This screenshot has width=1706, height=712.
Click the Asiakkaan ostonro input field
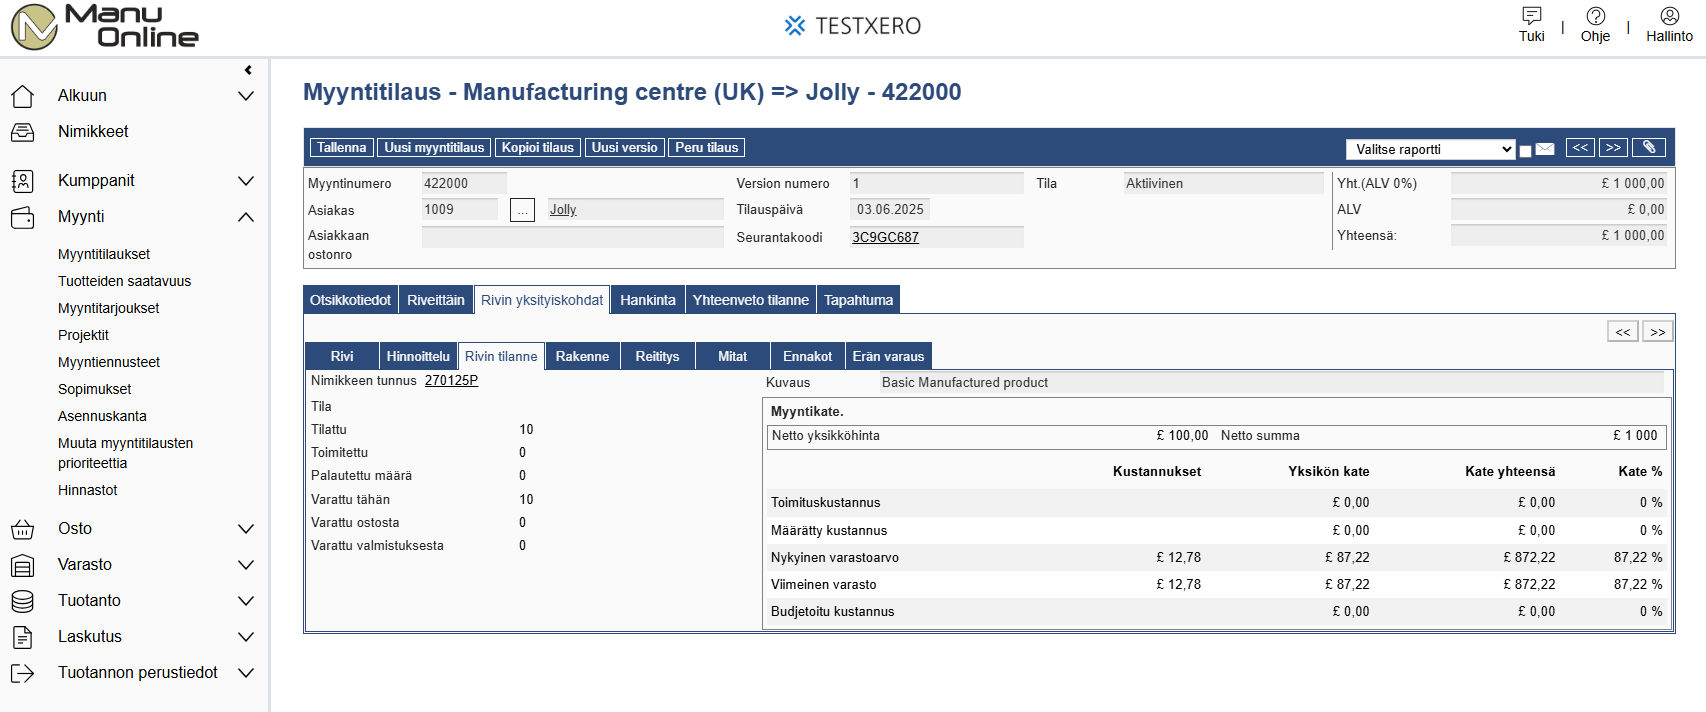[x=573, y=237]
